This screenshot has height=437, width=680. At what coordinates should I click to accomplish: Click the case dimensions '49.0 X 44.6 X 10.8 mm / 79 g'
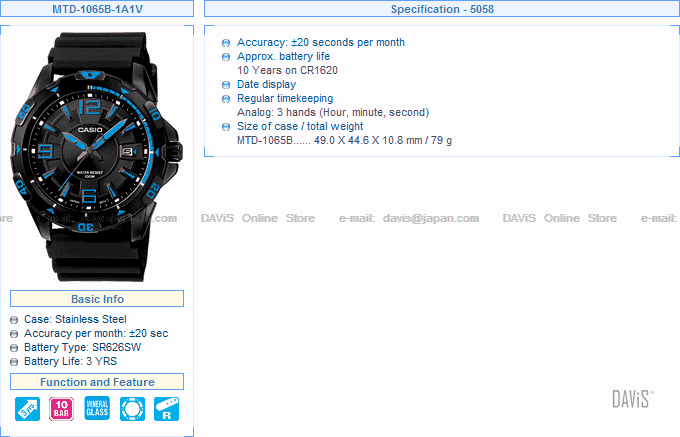[383, 140]
